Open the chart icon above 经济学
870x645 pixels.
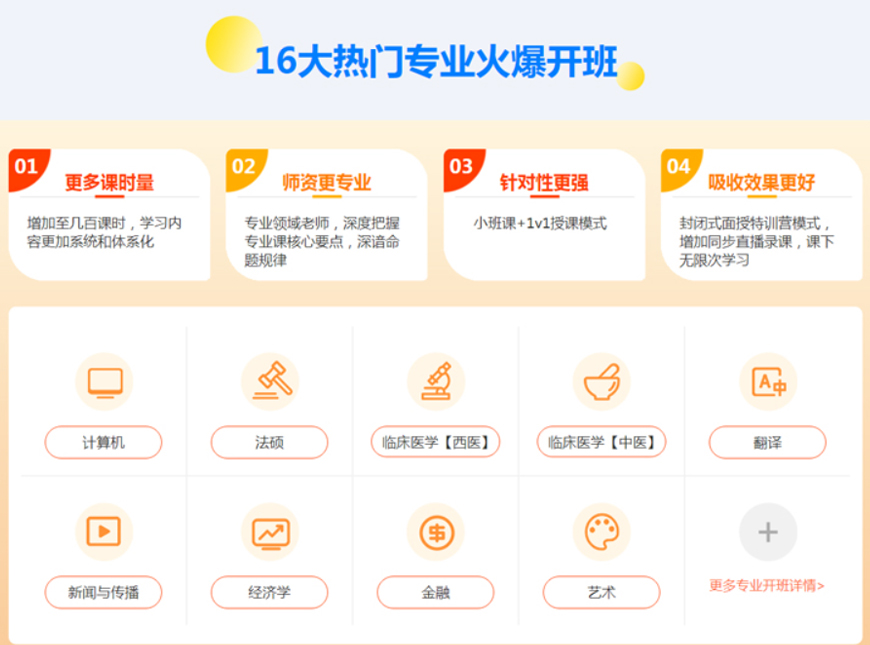pyautogui.click(x=268, y=532)
